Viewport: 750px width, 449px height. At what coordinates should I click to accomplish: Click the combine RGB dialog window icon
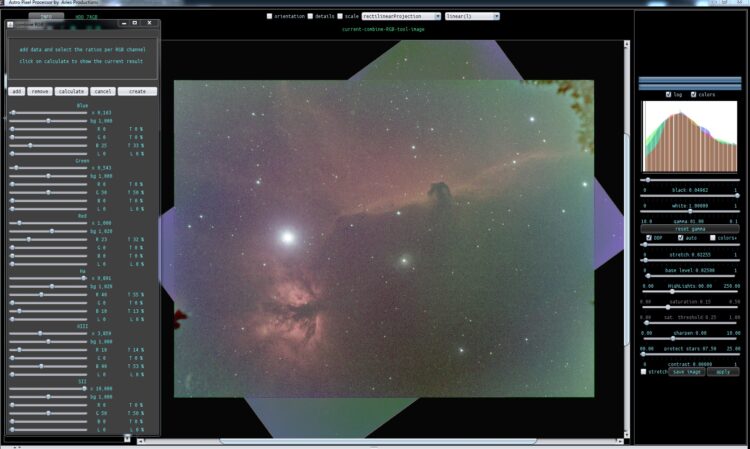point(10,24)
